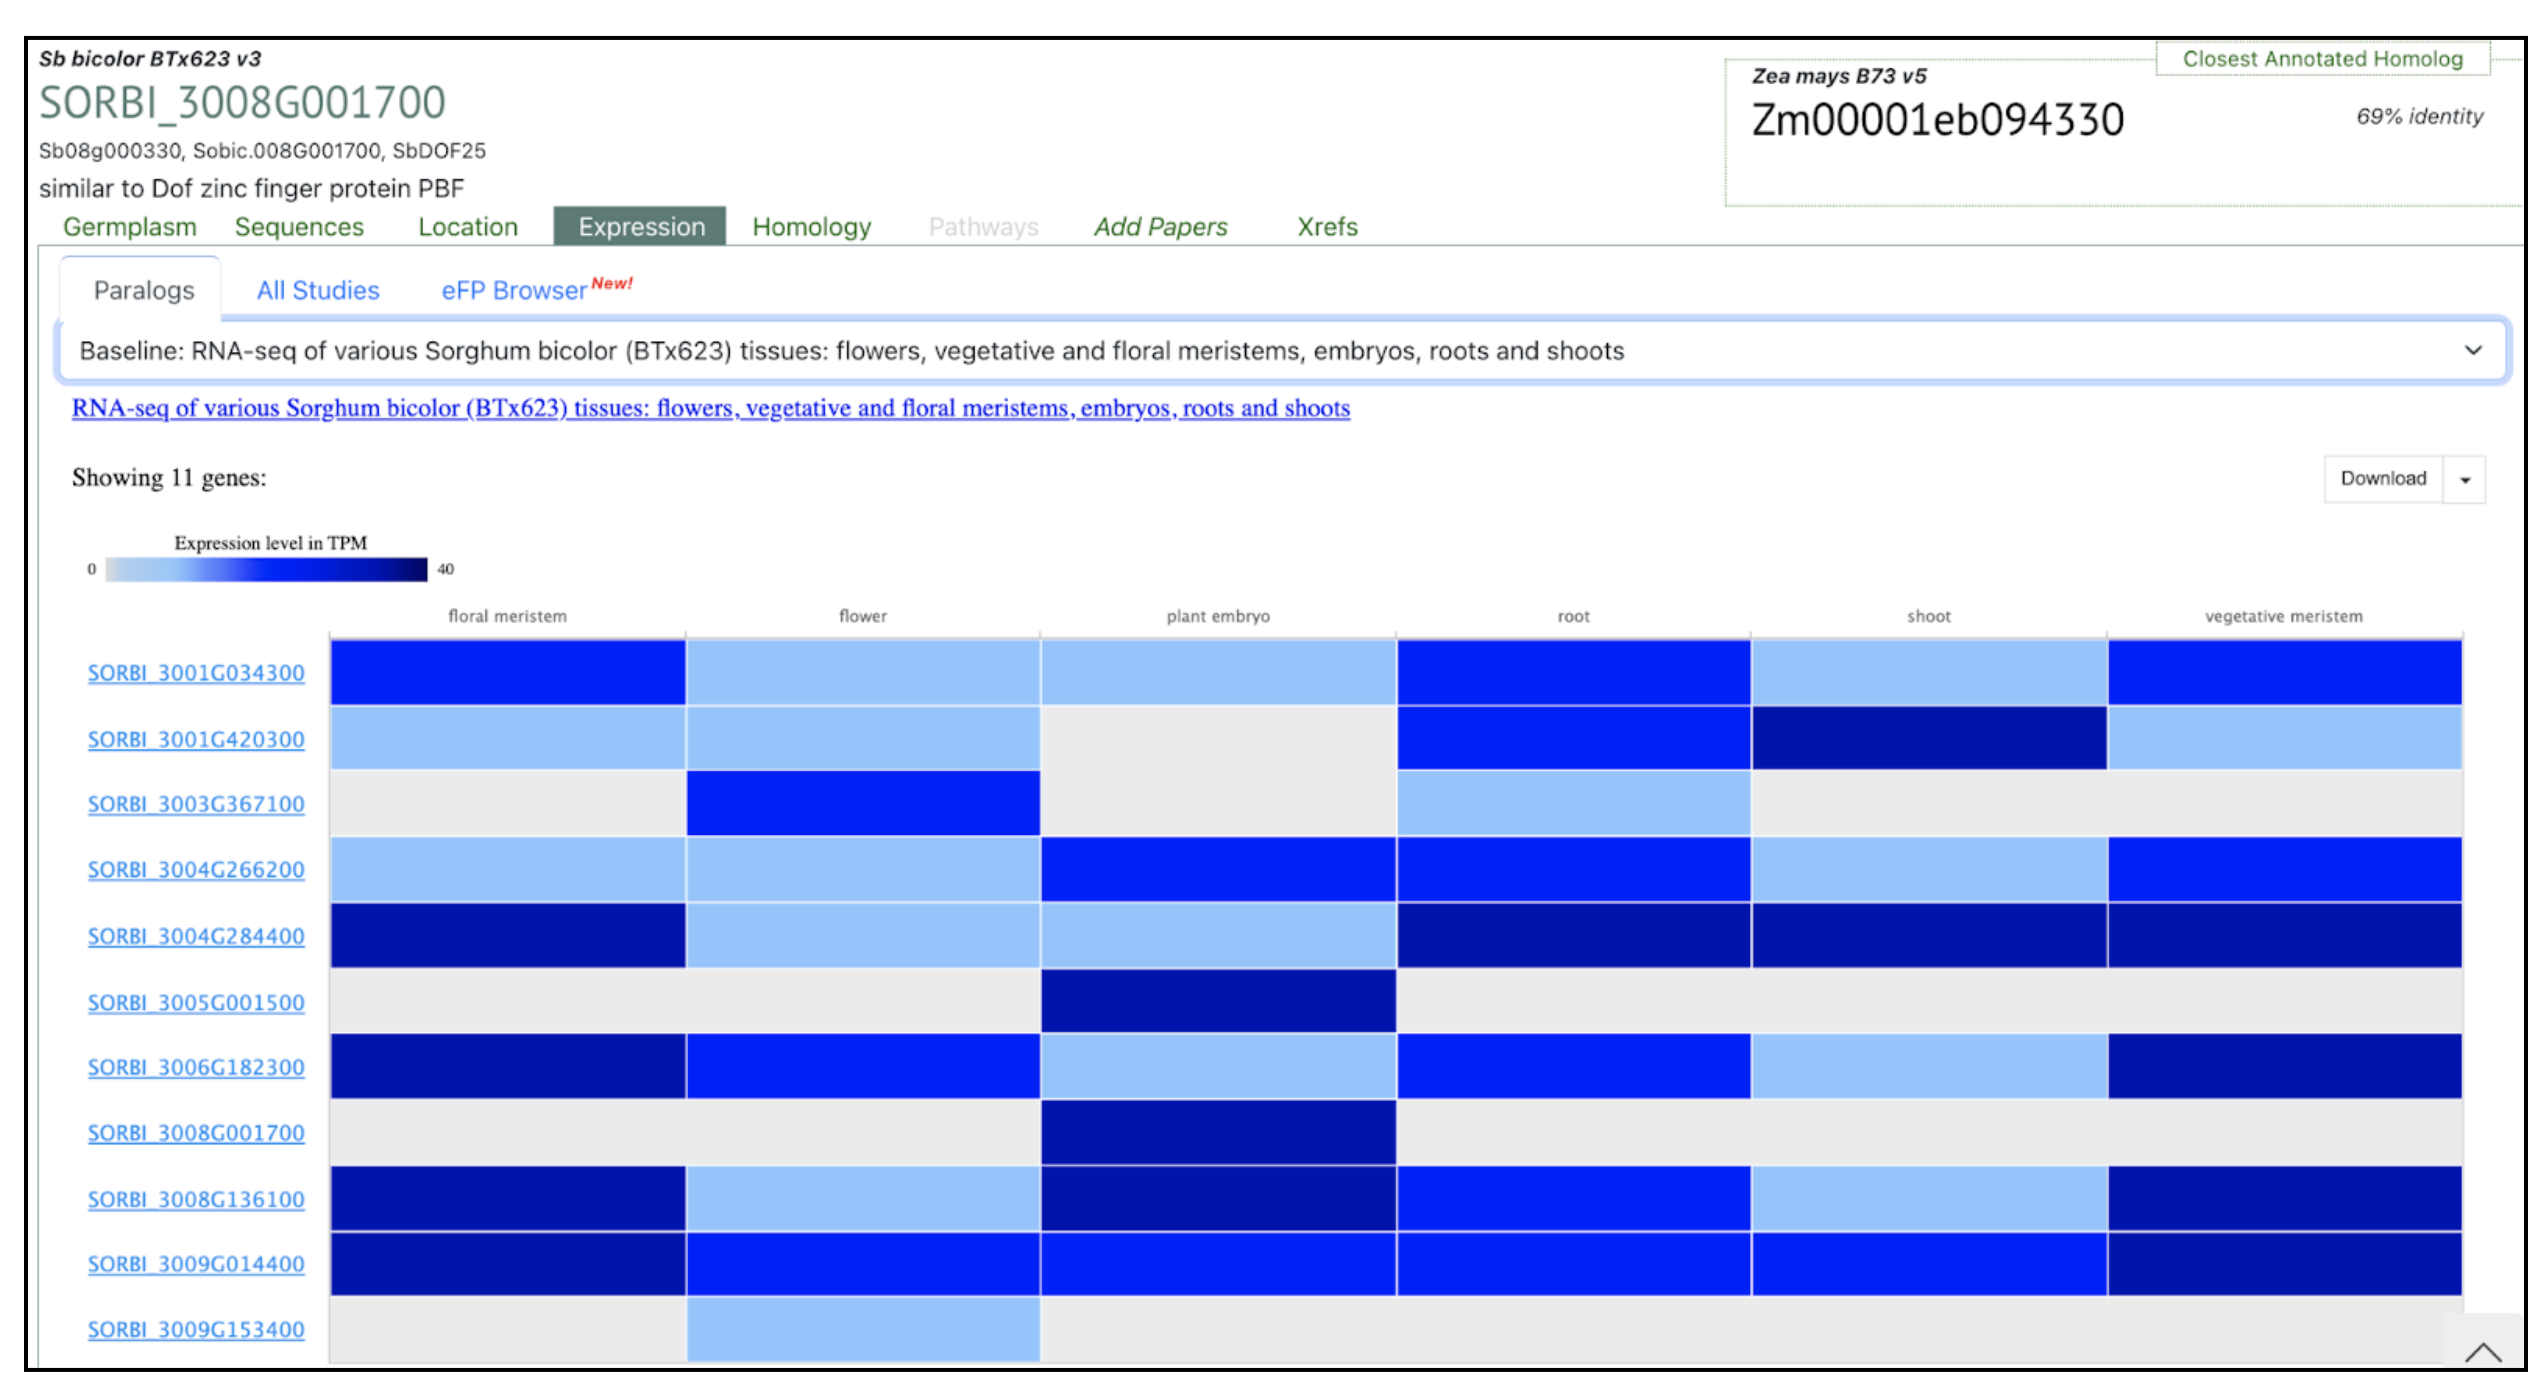Click Add Papers link
The image size is (2546, 1396).
click(1160, 227)
